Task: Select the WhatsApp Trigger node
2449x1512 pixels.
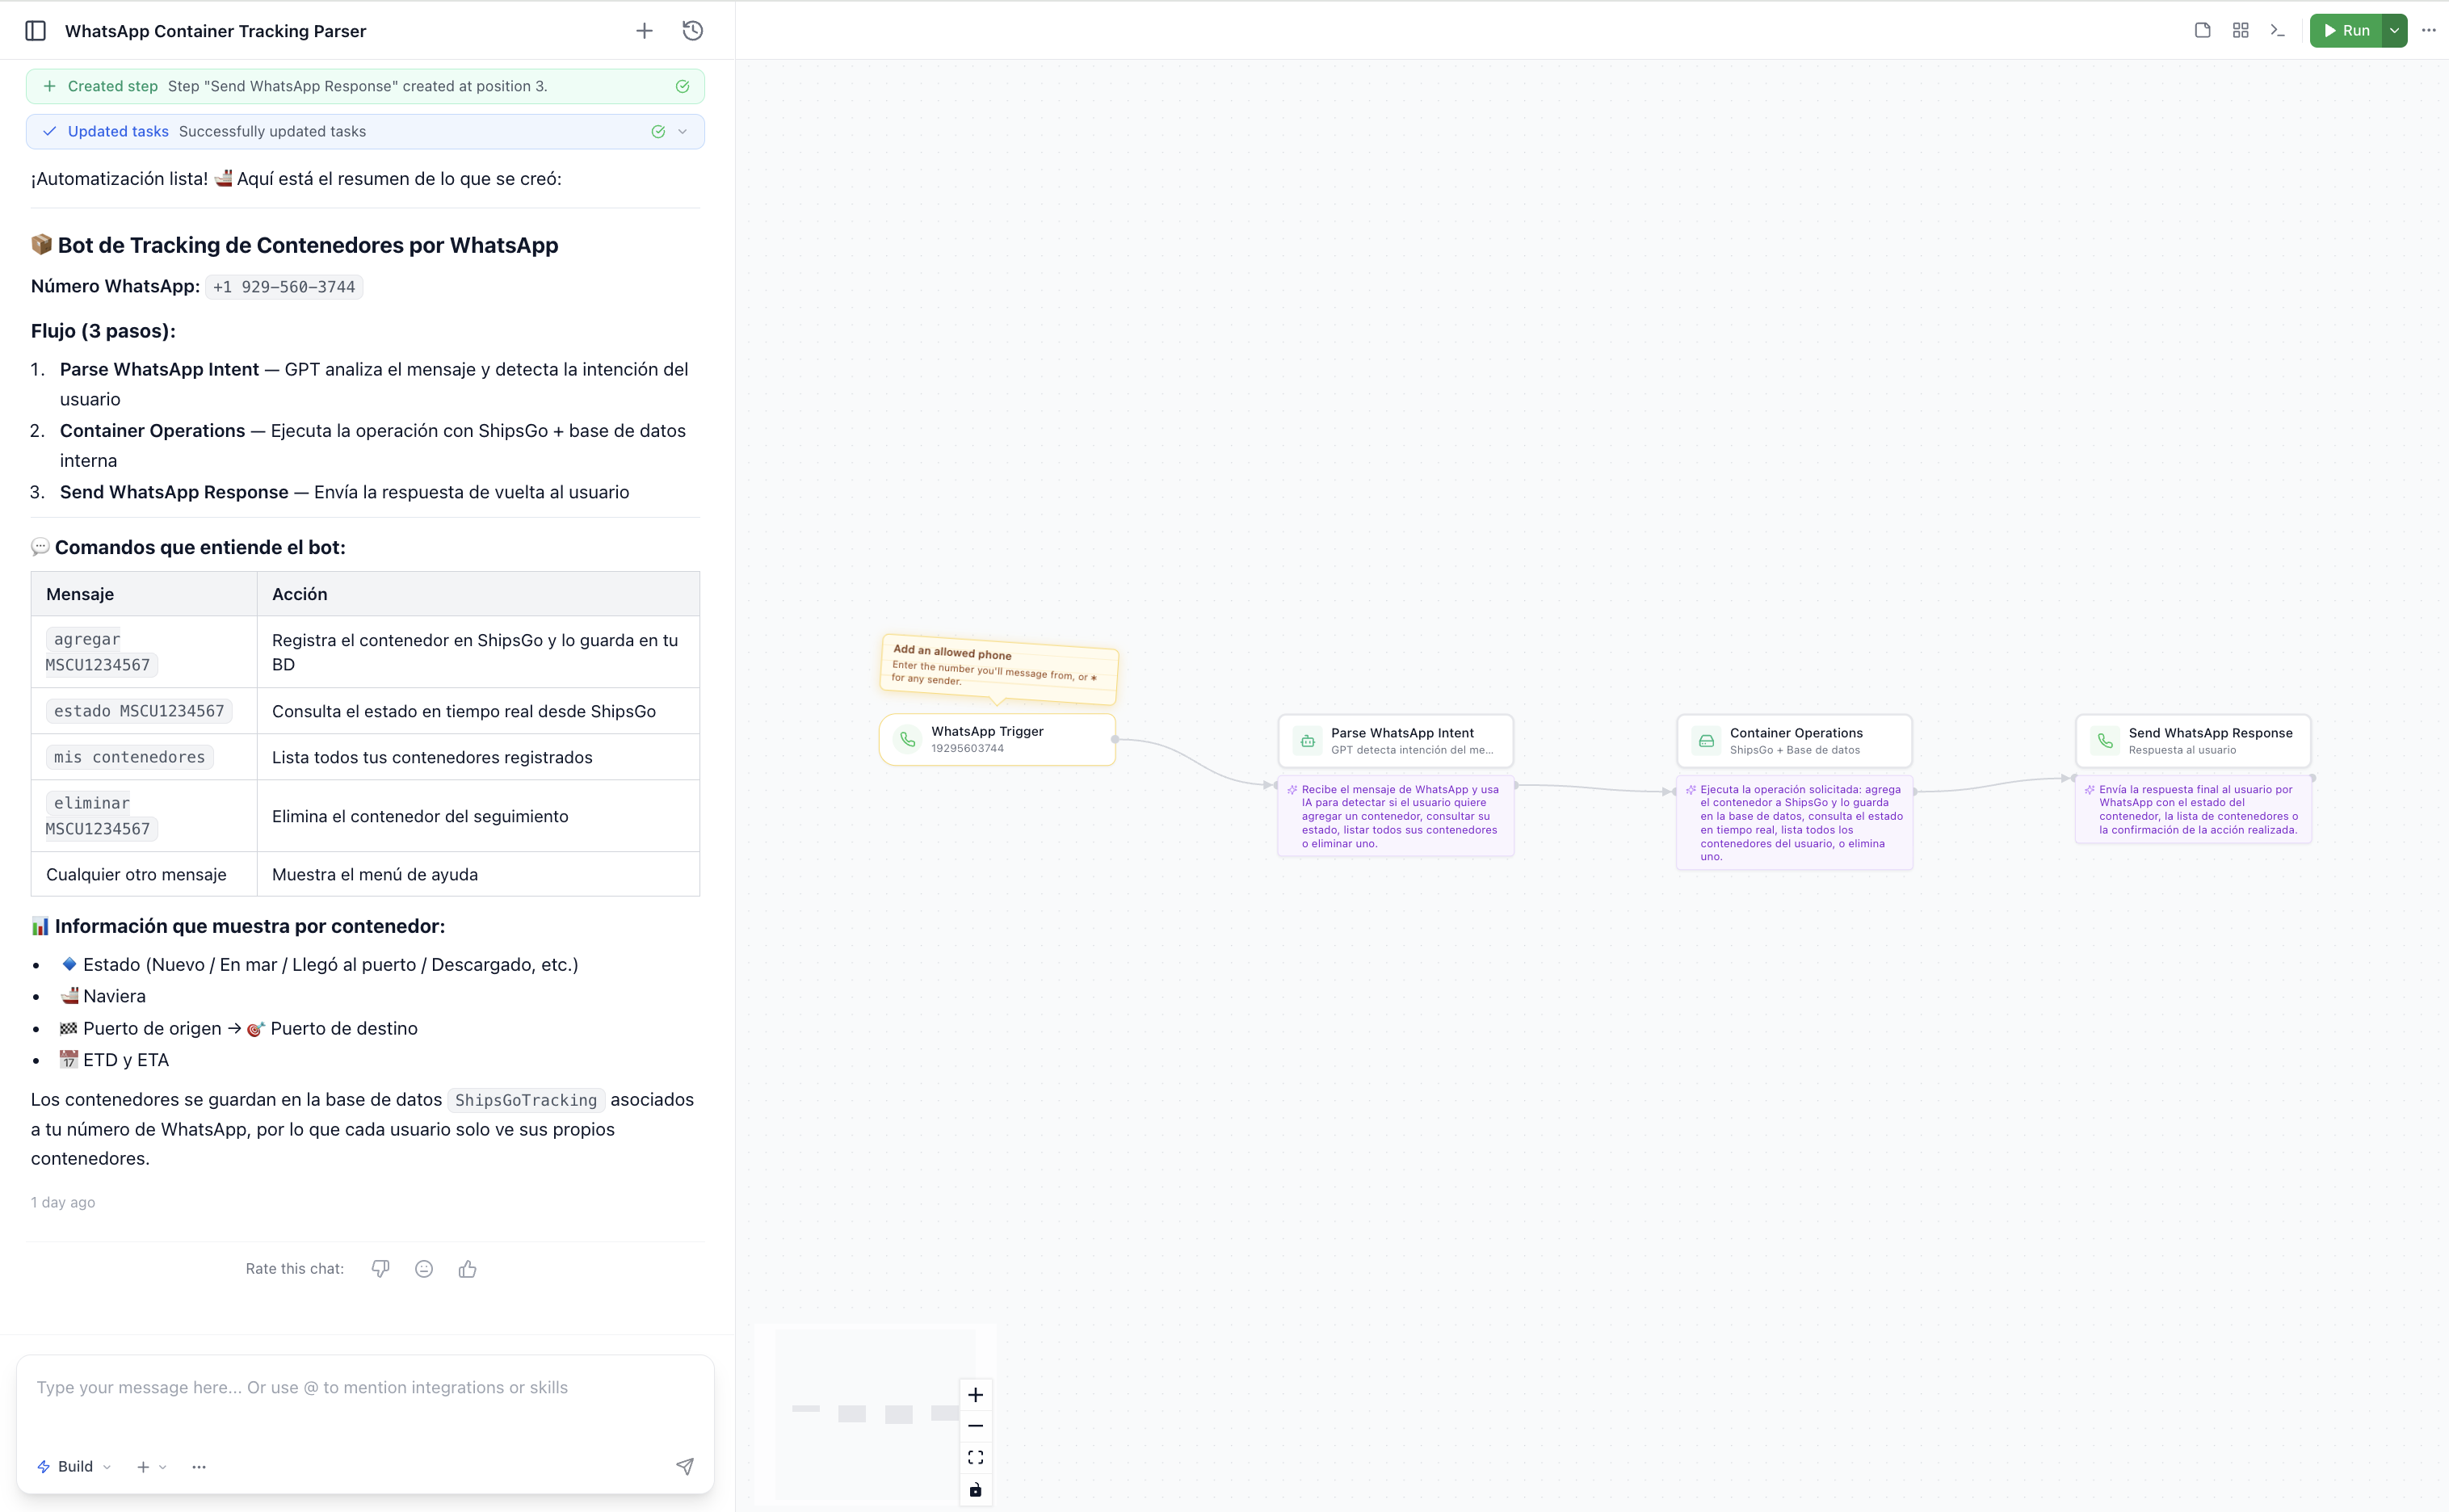Action: pos(997,739)
